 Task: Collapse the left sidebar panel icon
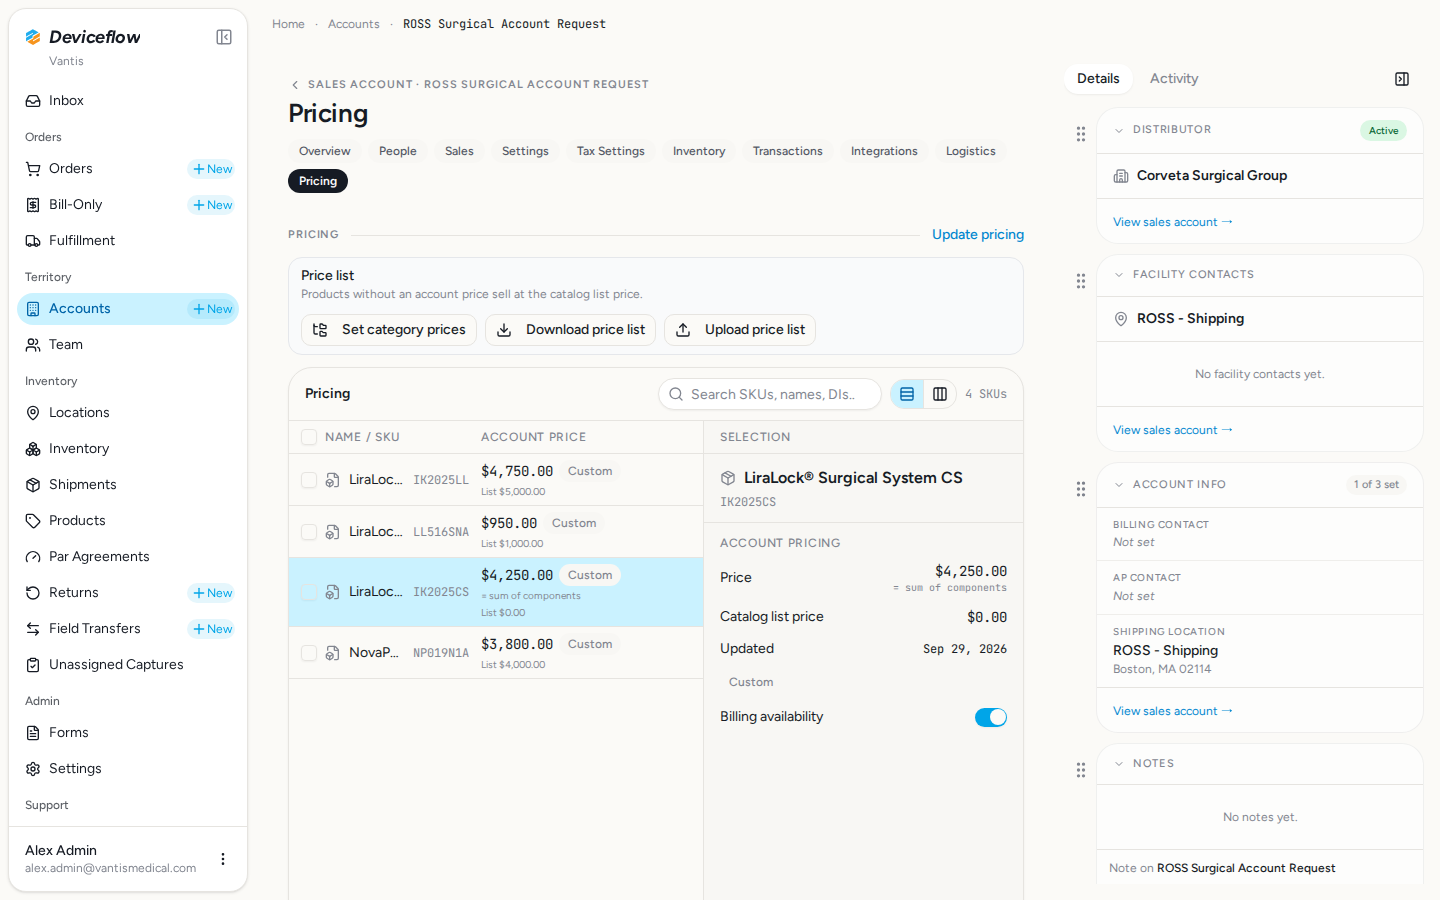[224, 37]
